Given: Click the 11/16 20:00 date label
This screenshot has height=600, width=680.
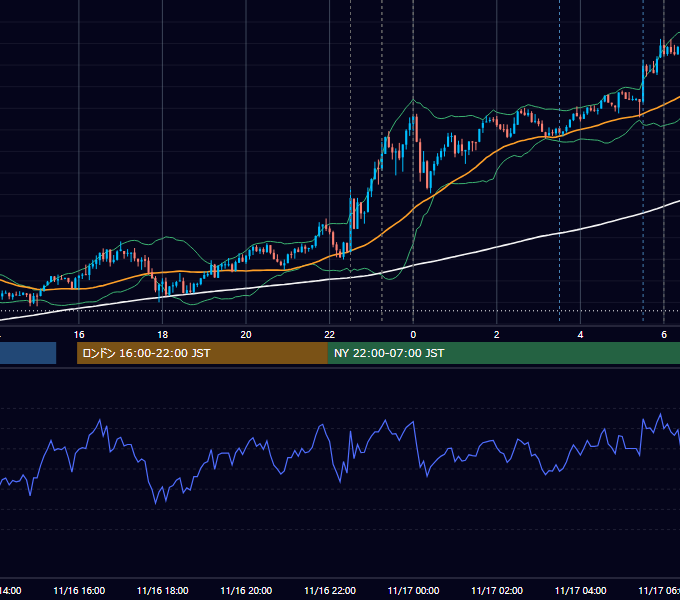Looking at the screenshot, I should pos(246,591).
